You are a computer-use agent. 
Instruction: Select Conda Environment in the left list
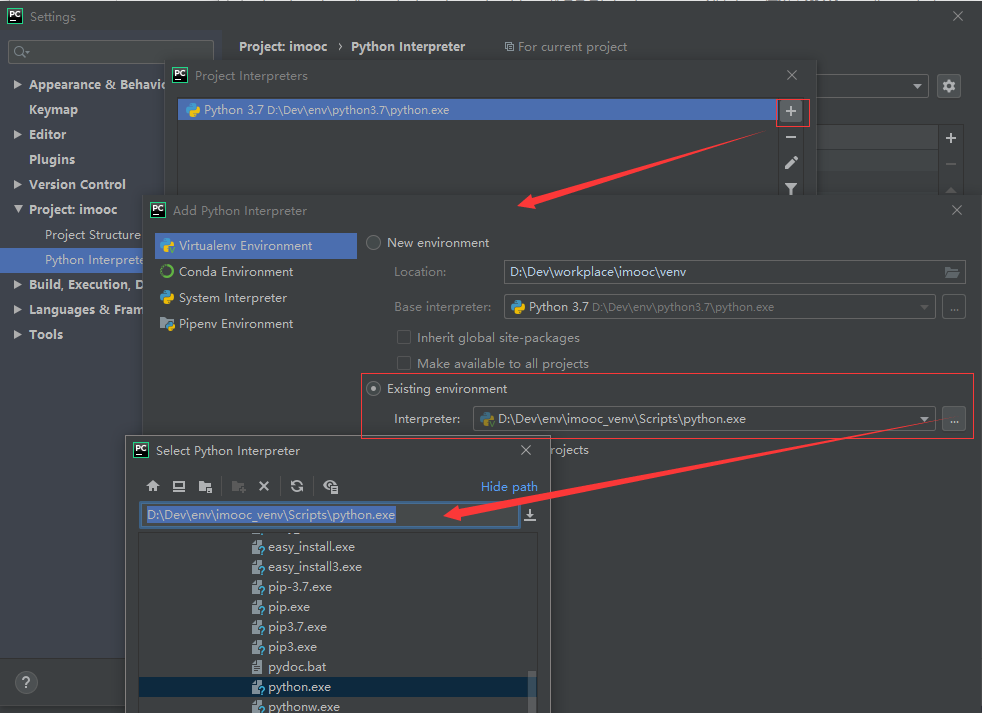(256, 272)
